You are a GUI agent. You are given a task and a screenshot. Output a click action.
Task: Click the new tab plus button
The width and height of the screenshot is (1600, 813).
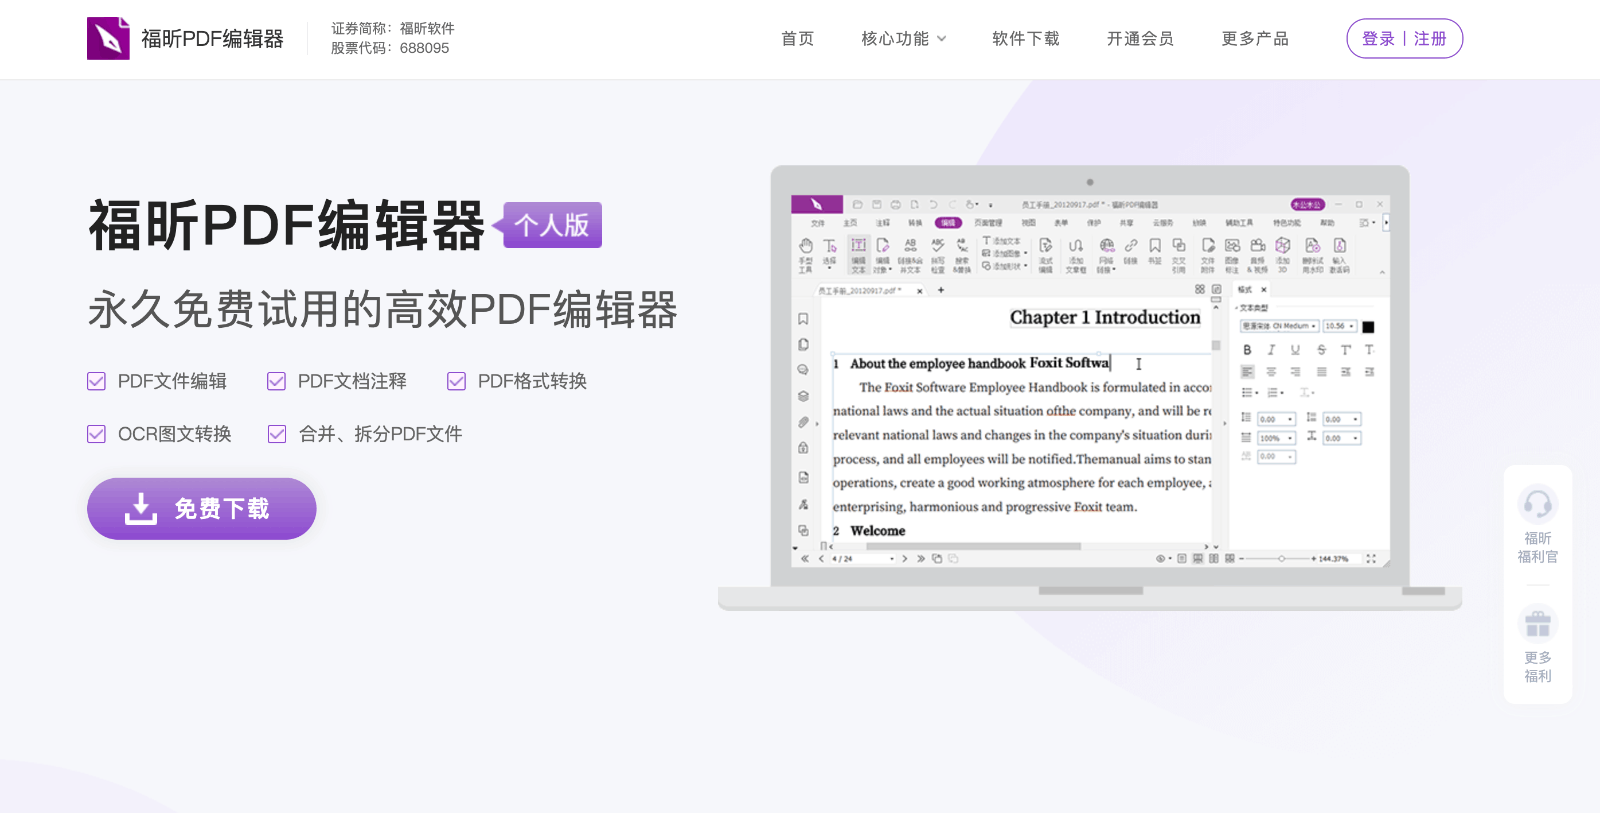[941, 290]
